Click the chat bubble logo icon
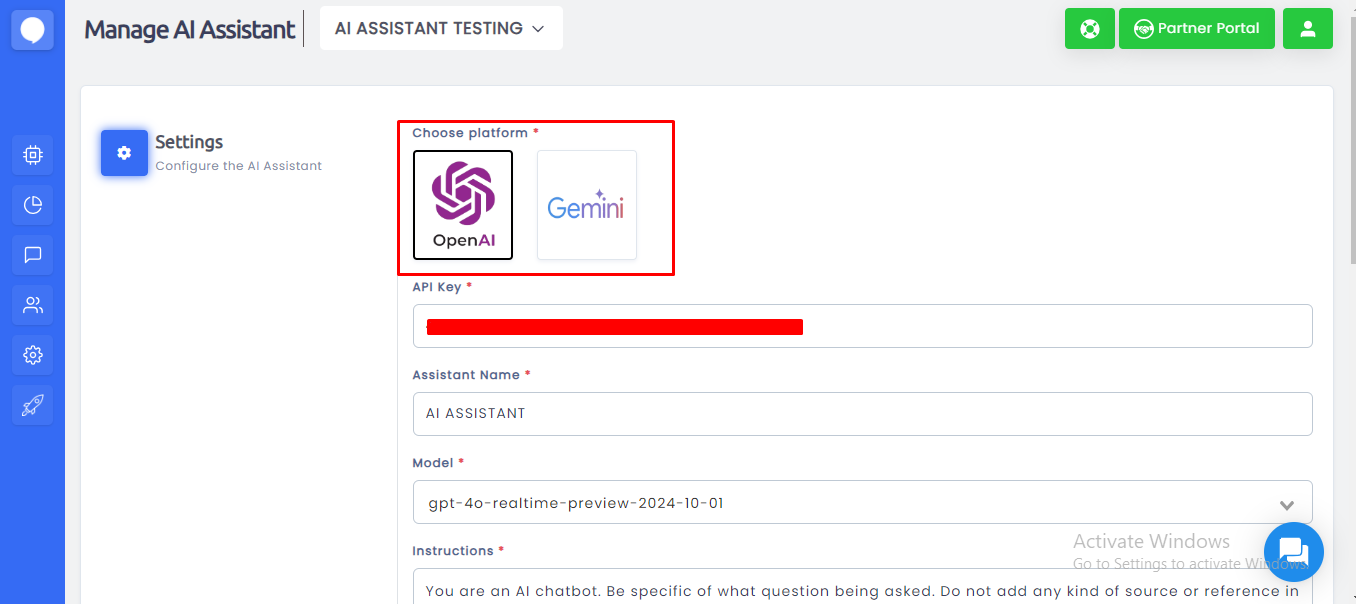This screenshot has width=1356, height=604. [32, 29]
